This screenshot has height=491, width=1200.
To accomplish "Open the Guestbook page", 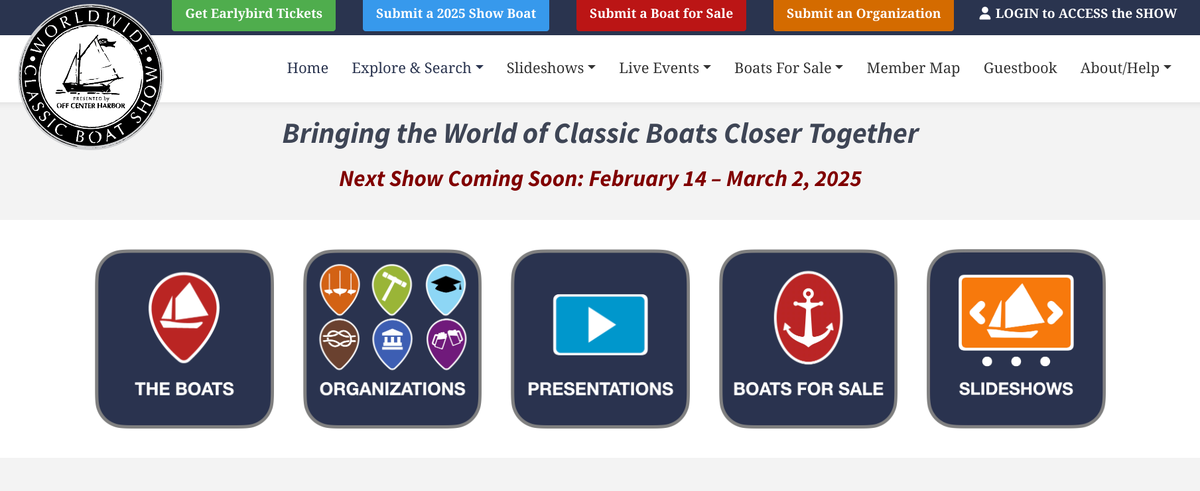I will point(1020,68).
